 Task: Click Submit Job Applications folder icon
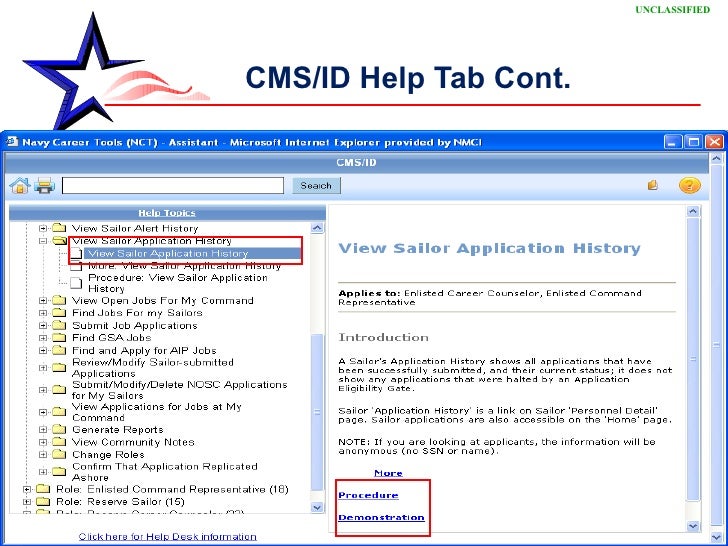pyautogui.click(x=59, y=325)
